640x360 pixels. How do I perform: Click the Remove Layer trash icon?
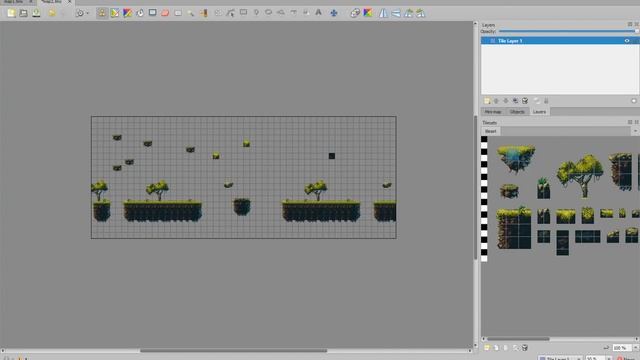tap(525, 101)
